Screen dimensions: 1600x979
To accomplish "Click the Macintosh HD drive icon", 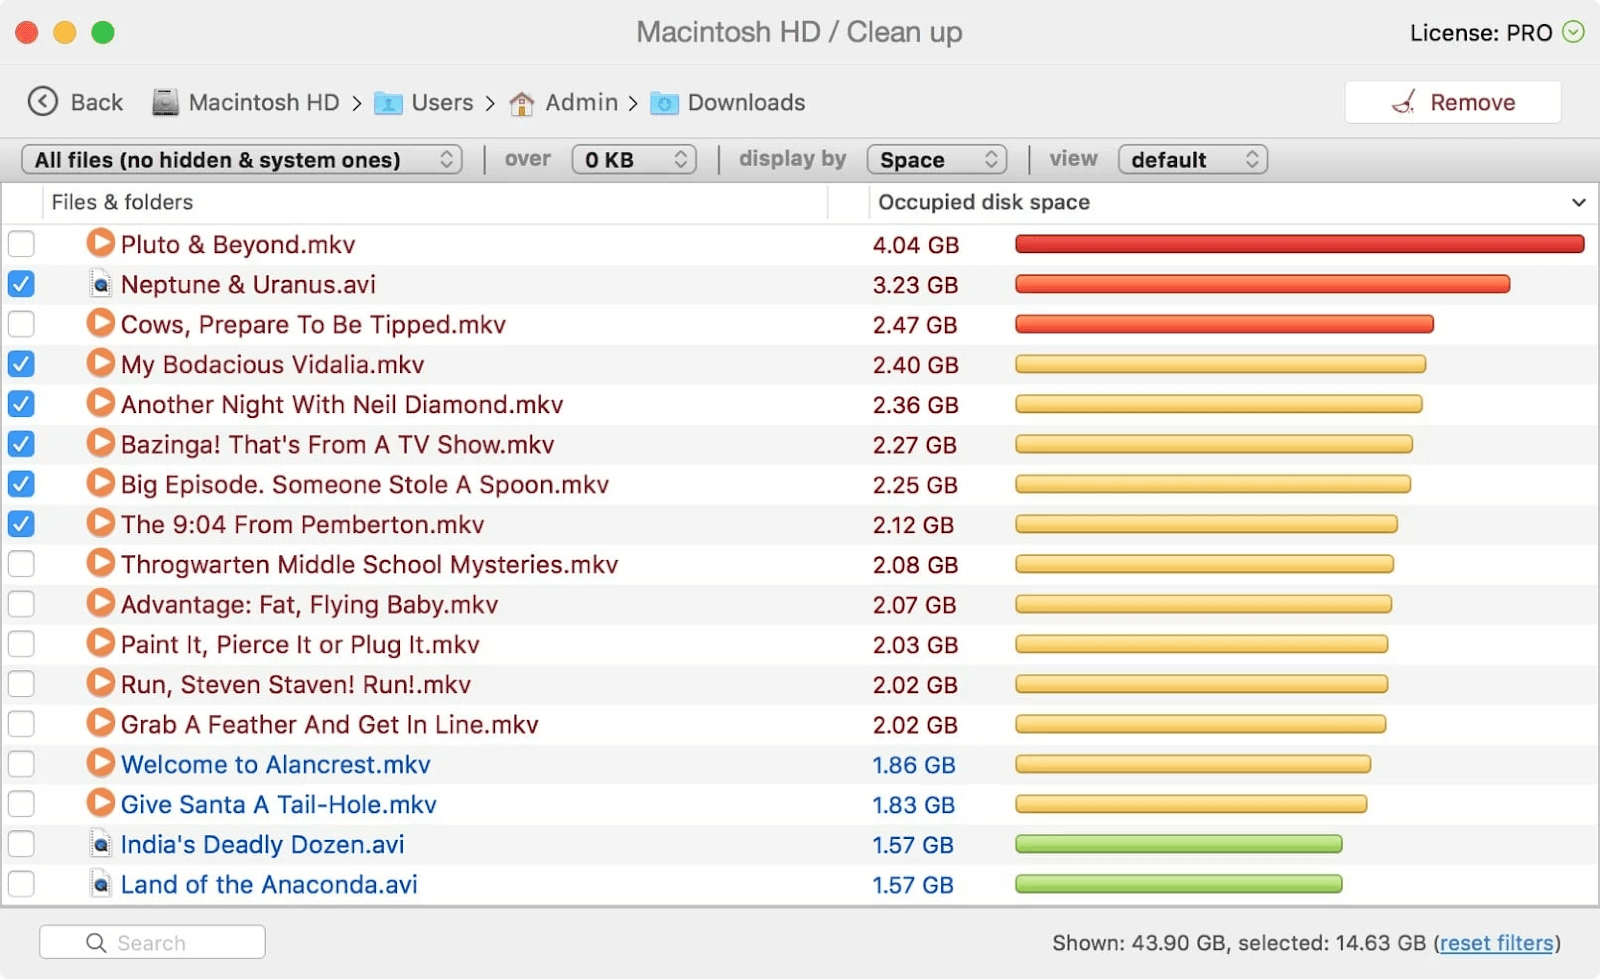I will [165, 102].
